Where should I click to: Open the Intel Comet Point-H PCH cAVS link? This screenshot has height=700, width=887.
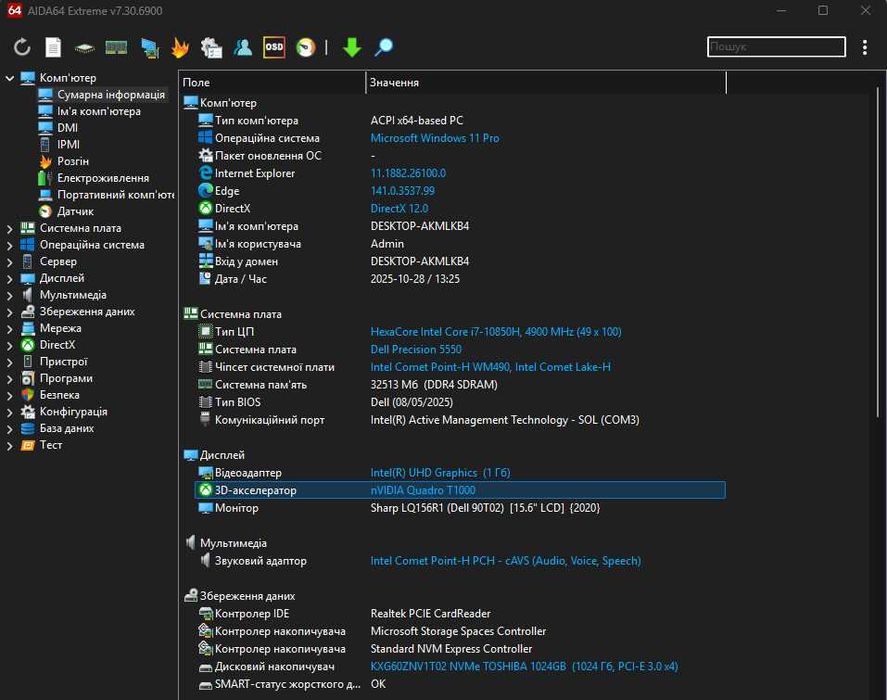tap(505, 561)
